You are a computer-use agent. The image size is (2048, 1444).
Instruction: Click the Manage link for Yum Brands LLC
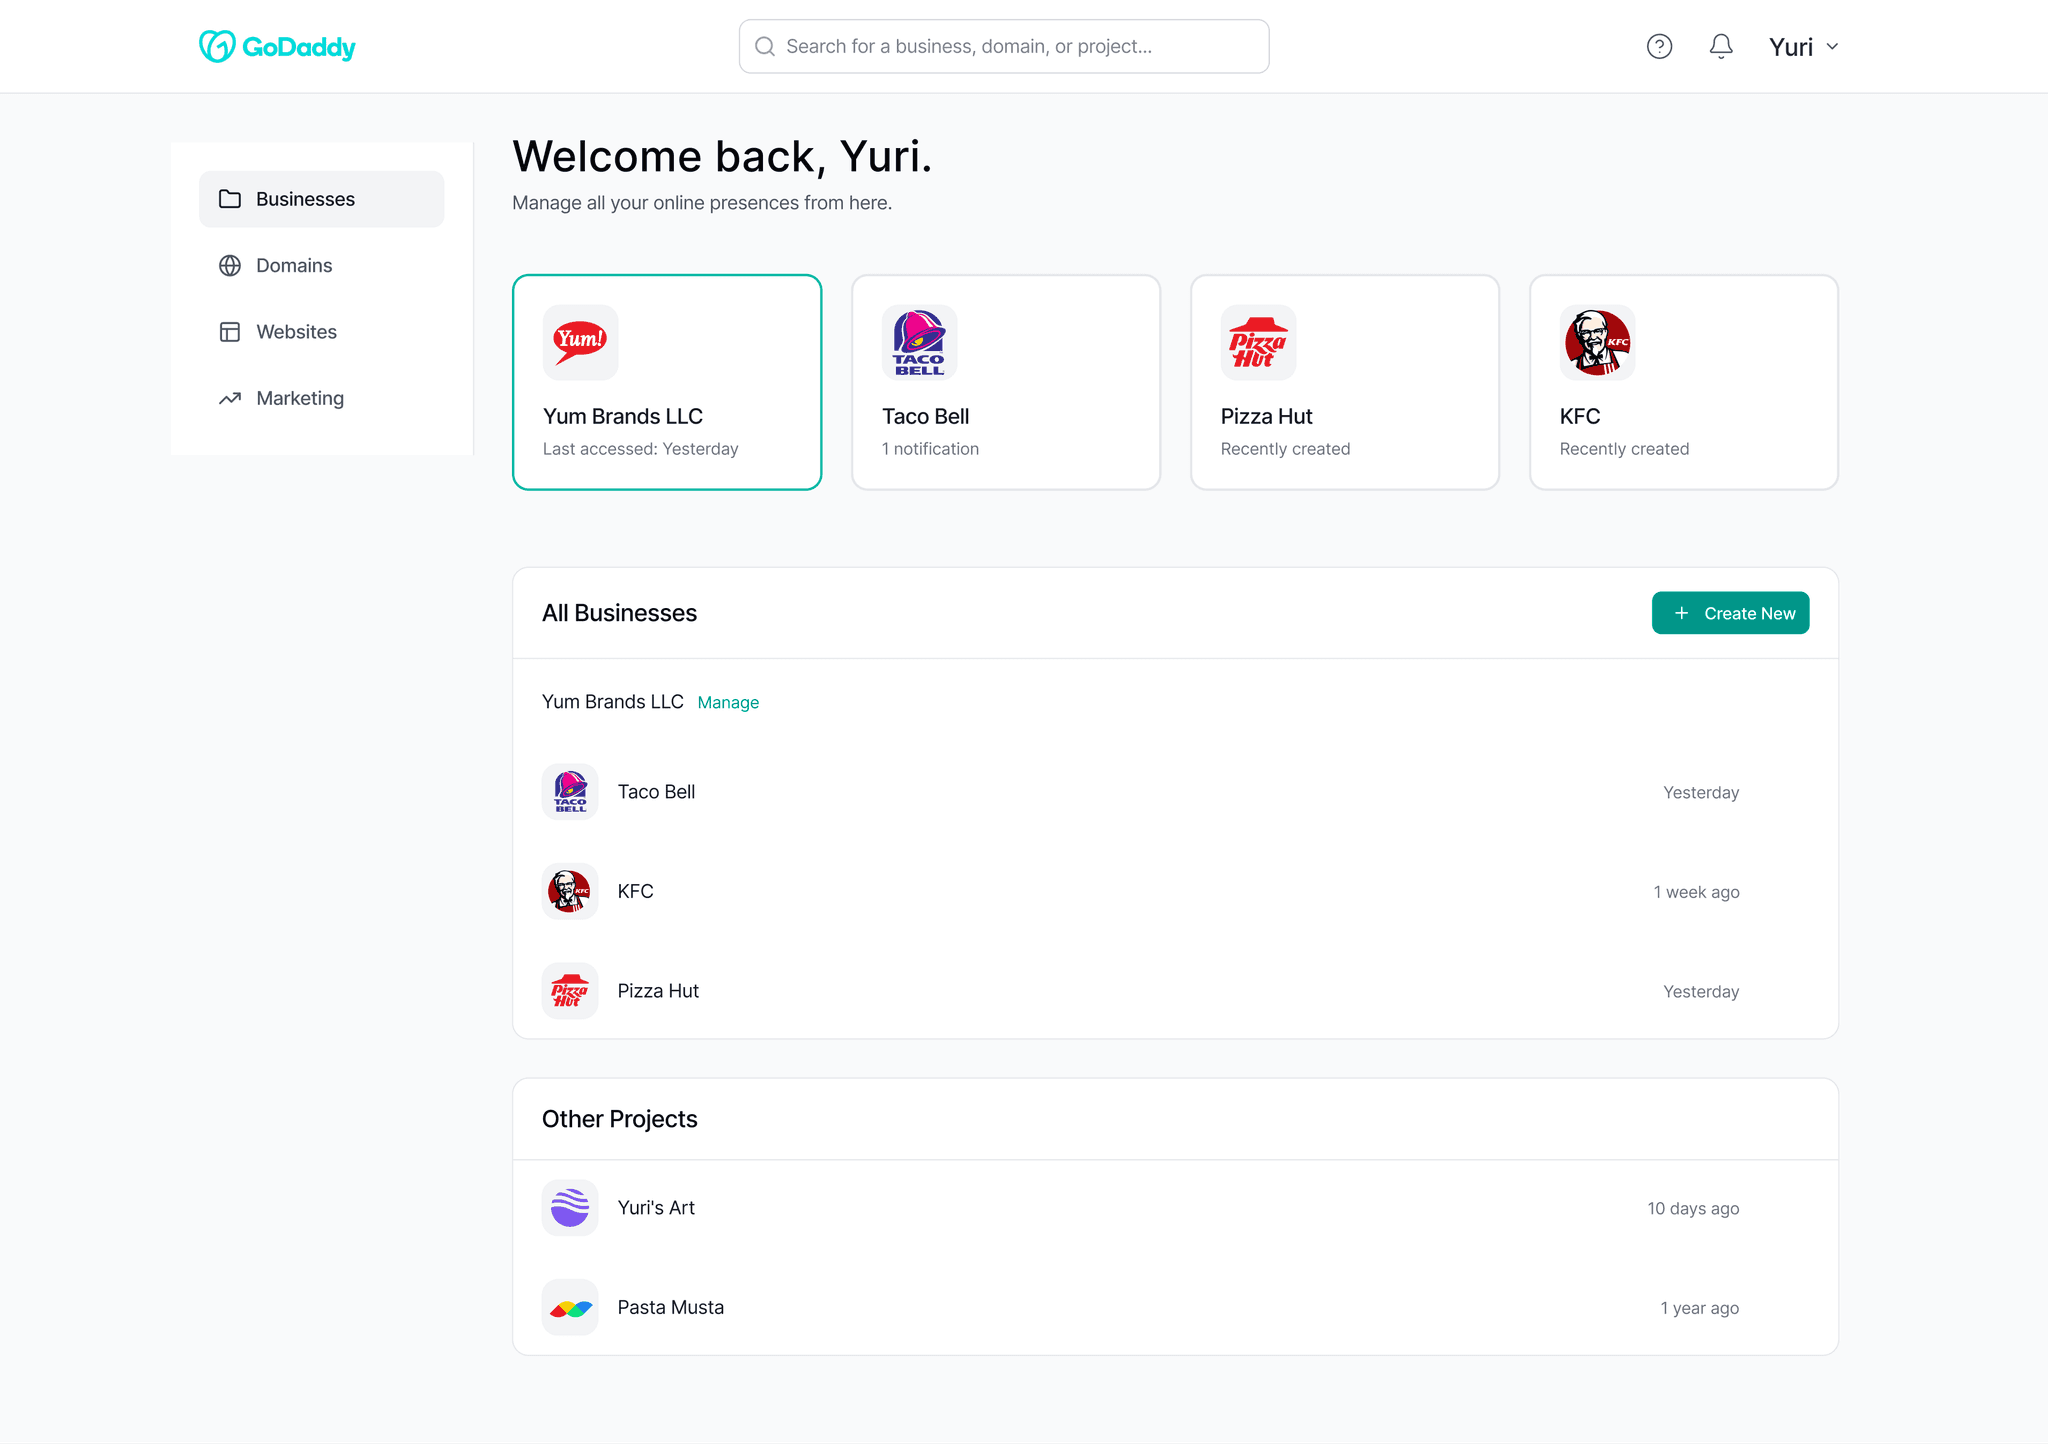(x=728, y=702)
